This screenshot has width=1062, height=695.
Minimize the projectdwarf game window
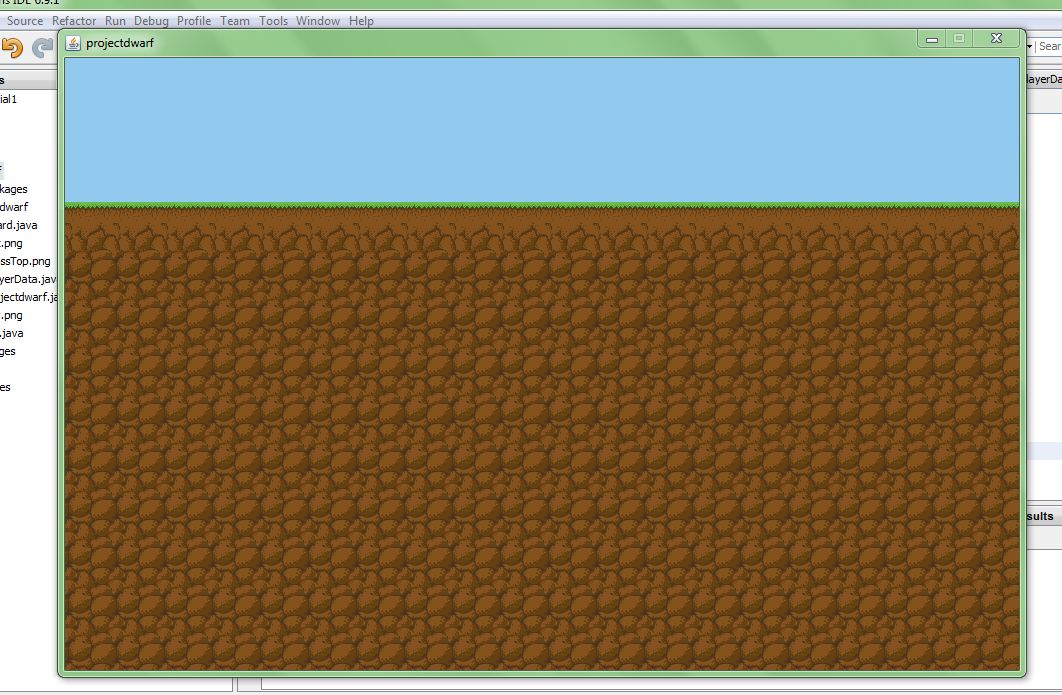932,39
